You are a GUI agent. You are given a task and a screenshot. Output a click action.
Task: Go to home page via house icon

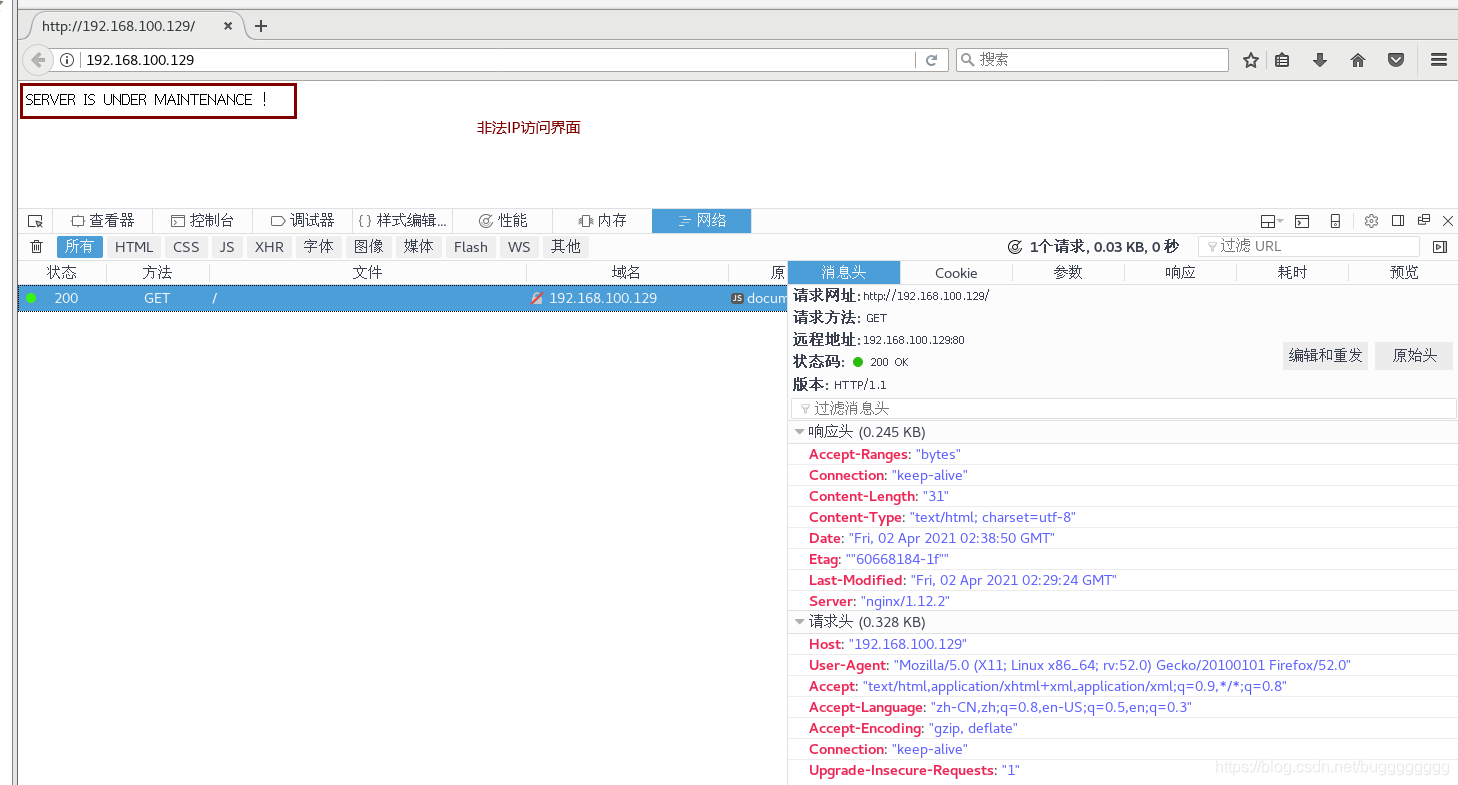(1358, 60)
